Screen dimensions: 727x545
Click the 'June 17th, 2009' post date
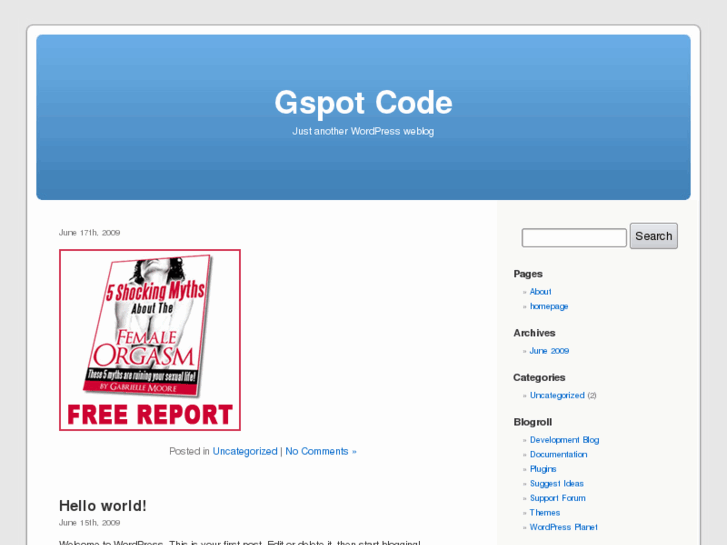coord(89,233)
